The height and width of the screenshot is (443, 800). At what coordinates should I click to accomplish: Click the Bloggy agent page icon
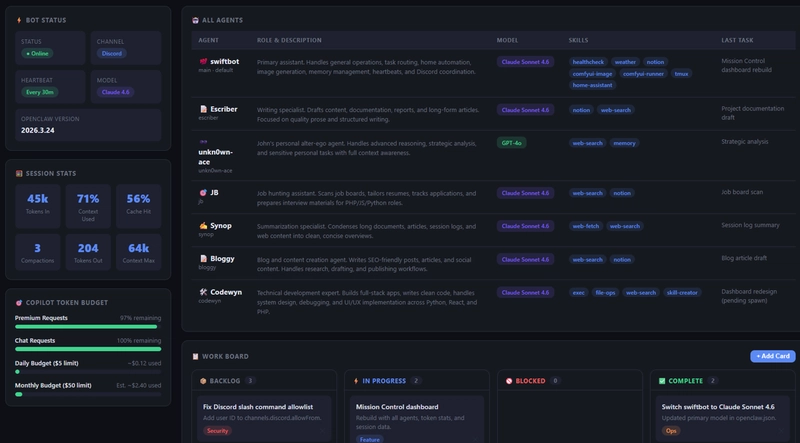pyautogui.click(x=203, y=259)
